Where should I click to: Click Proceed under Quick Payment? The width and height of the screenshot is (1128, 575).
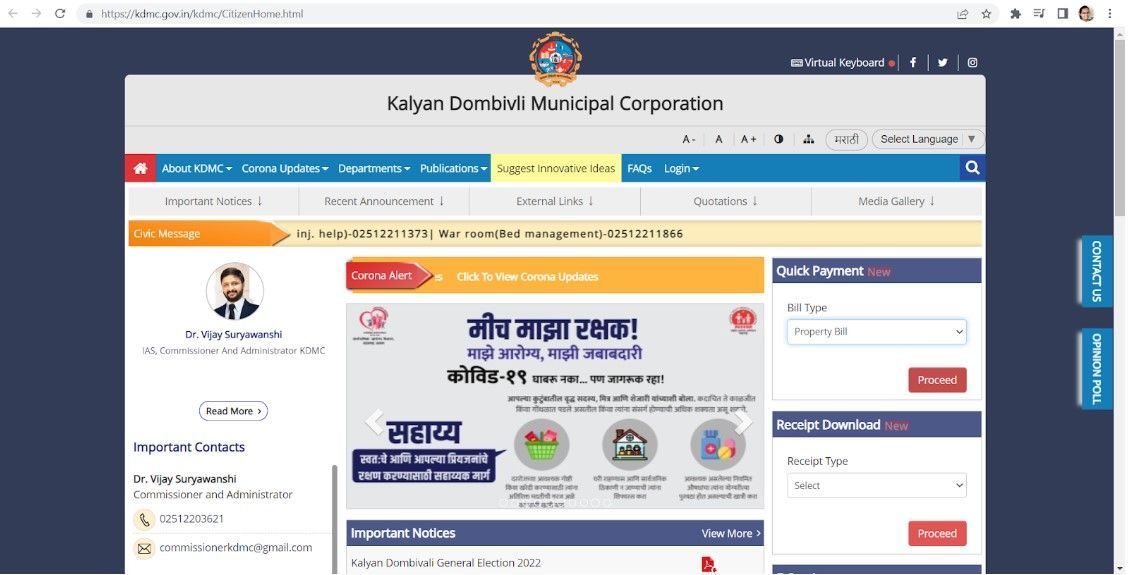937,380
